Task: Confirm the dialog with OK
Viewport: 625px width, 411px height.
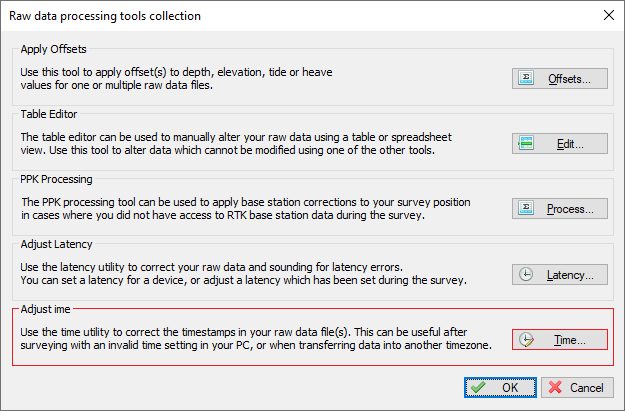Action: [x=500, y=387]
